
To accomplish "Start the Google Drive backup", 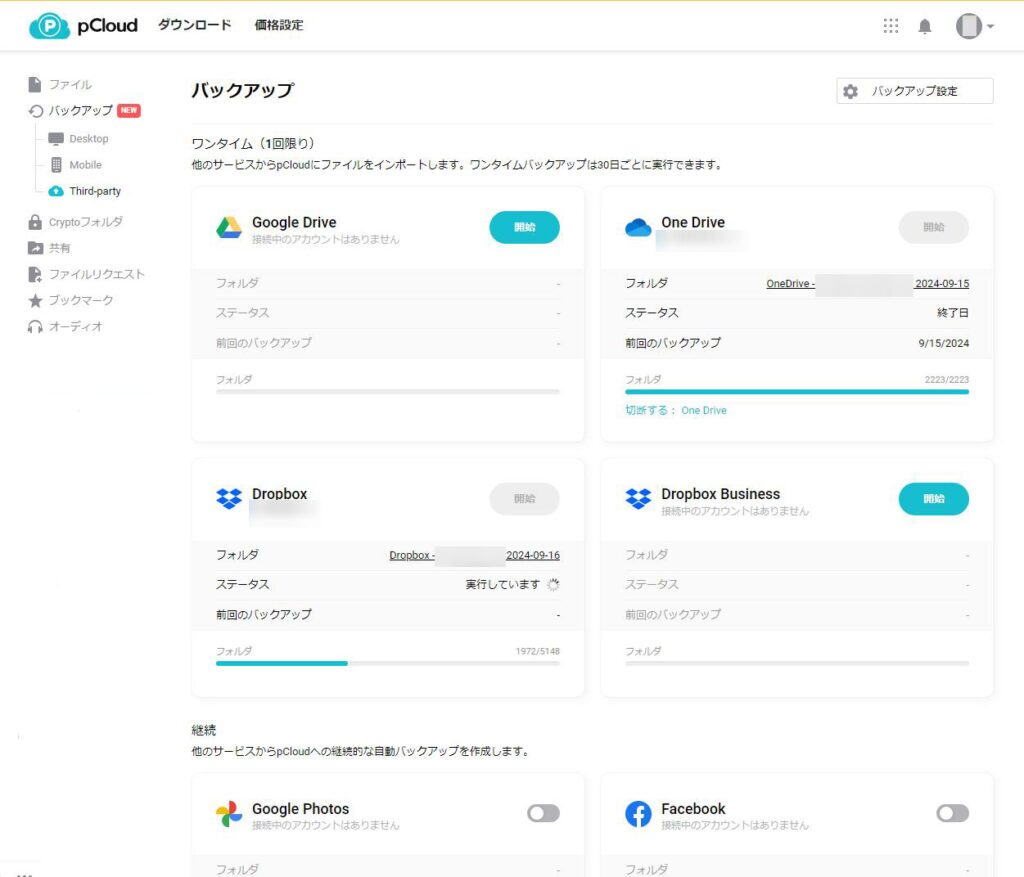I will 524,227.
